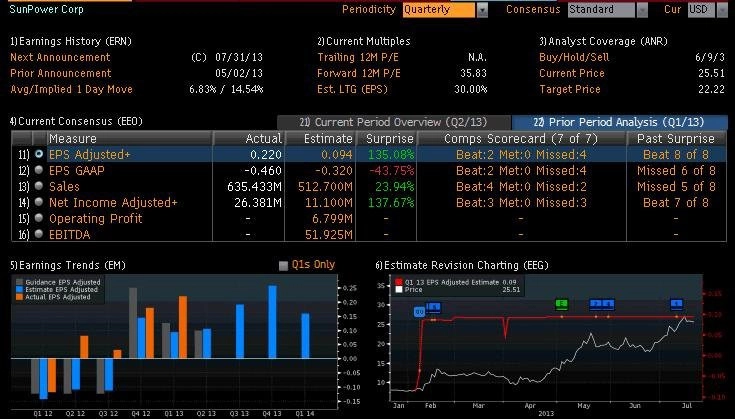Click the light-blue rounded marker near February
This screenshot has width=735, height=419.
[420, 312]
